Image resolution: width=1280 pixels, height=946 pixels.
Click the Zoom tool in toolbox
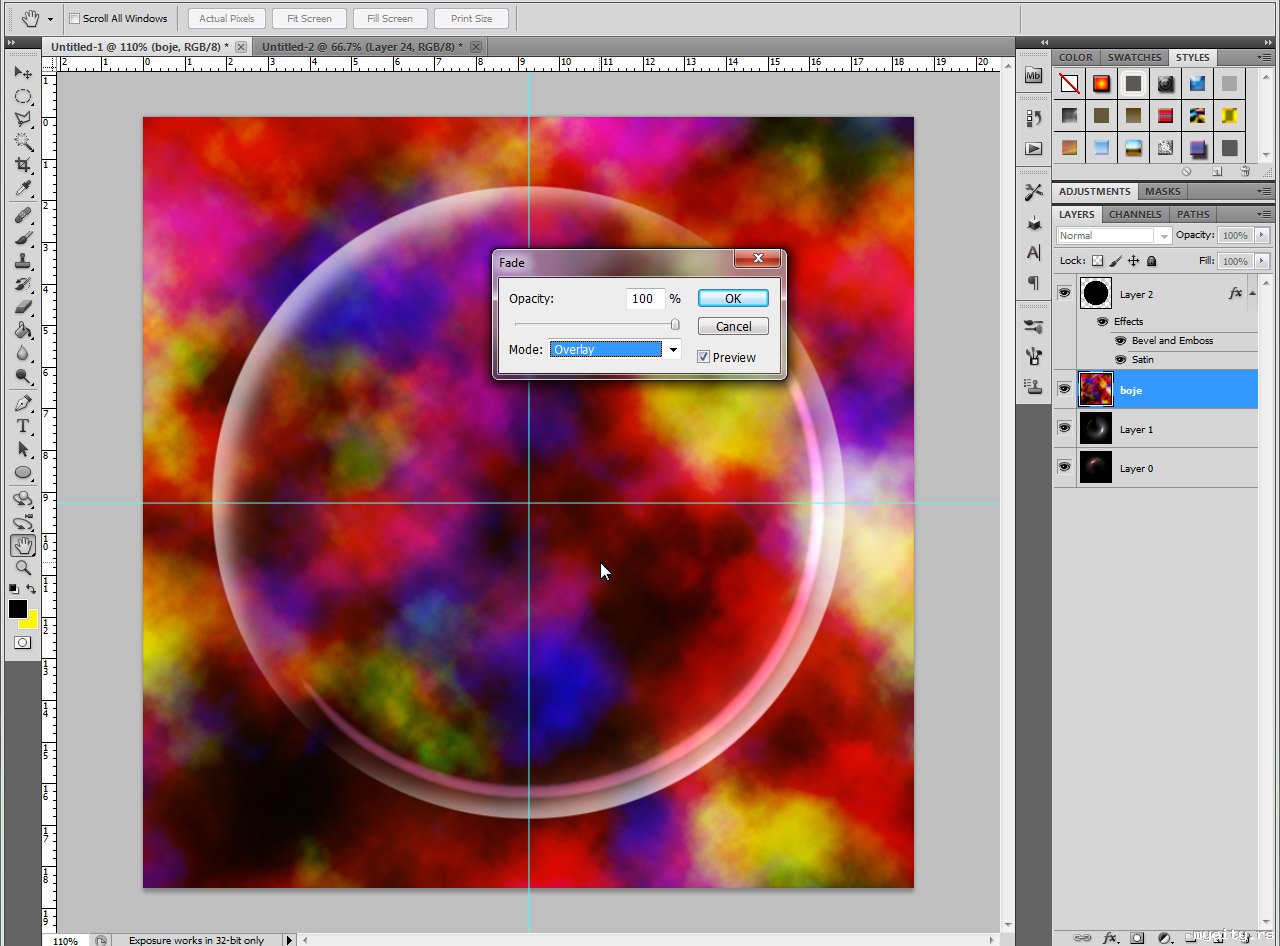coord(23,568)
